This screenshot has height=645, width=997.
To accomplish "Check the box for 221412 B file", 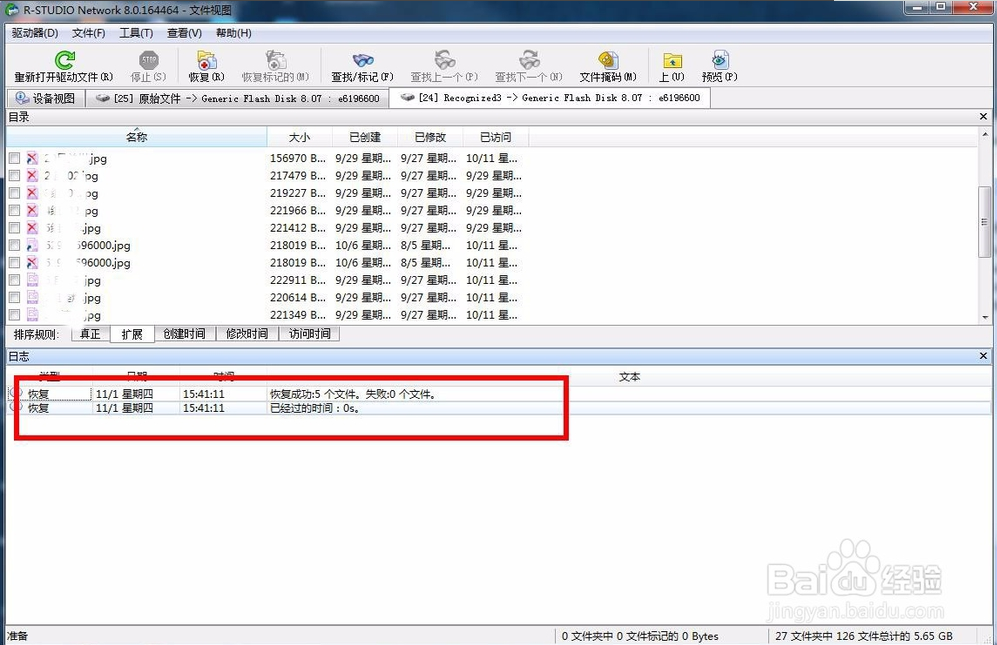I will [x=14, y=228].
